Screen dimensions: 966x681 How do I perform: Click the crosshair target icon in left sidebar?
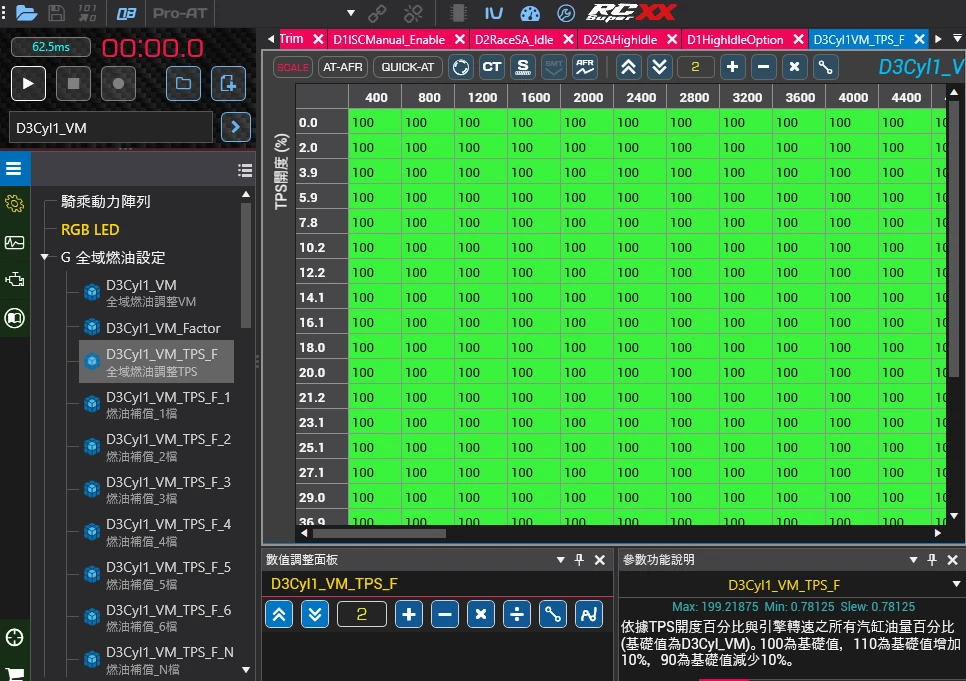click(14, 637)
